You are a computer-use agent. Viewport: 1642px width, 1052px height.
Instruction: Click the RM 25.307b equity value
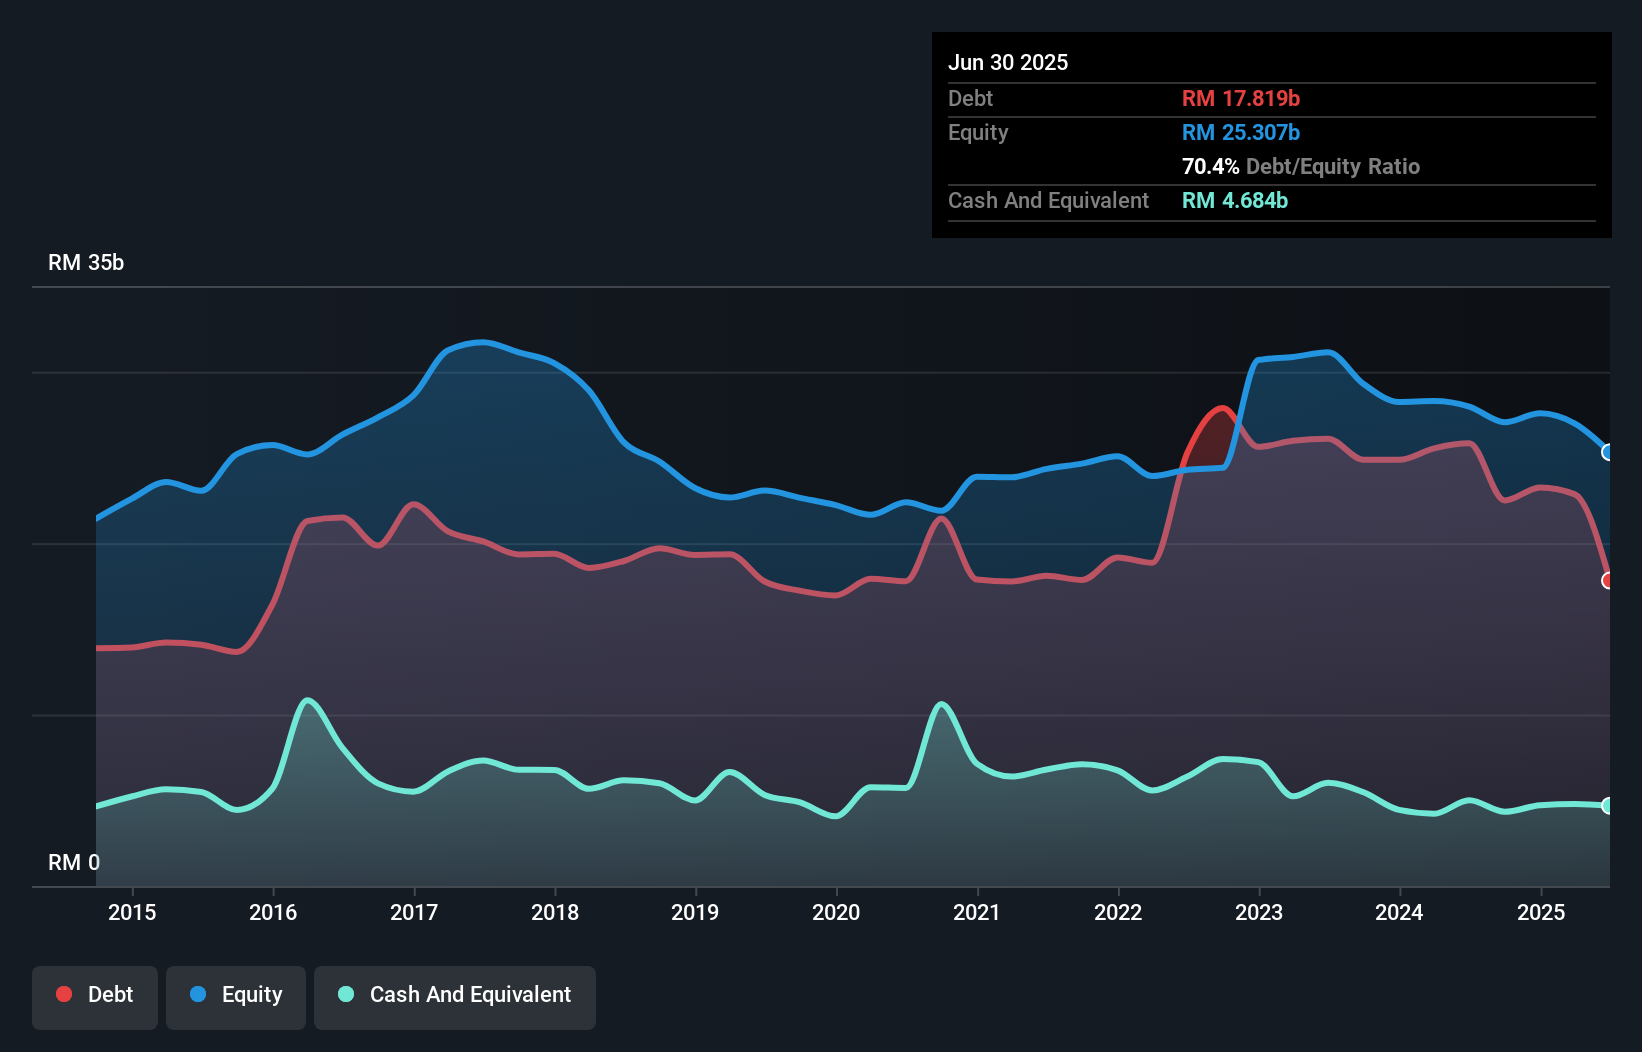click(1240, 132)
